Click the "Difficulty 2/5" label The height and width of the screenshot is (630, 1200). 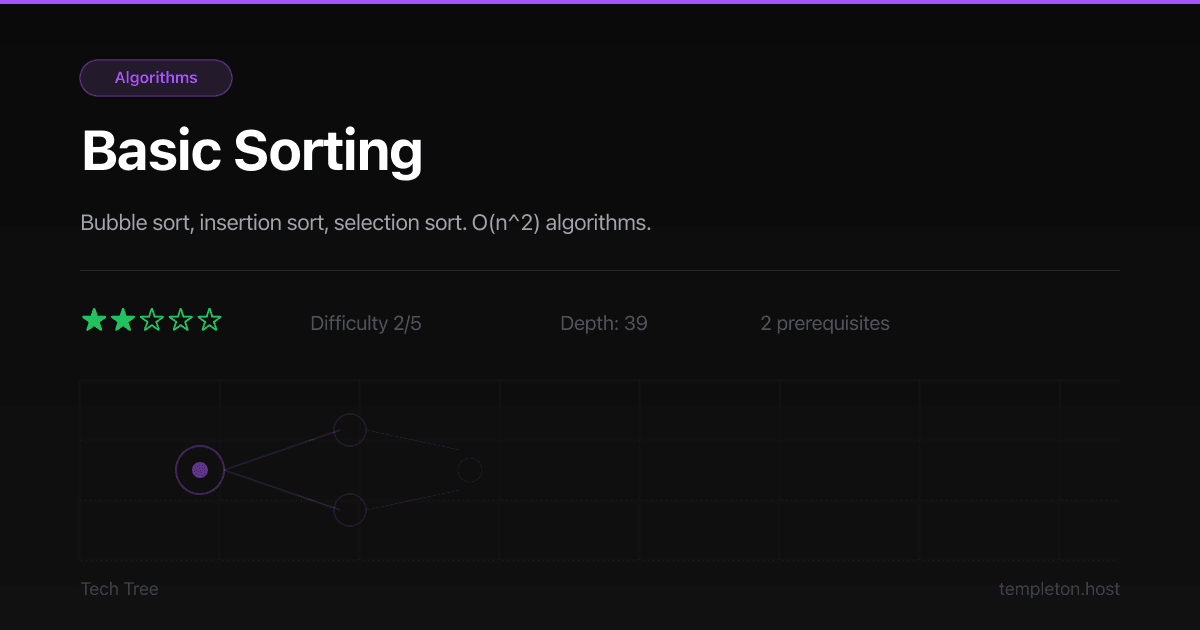pos(366,323)
